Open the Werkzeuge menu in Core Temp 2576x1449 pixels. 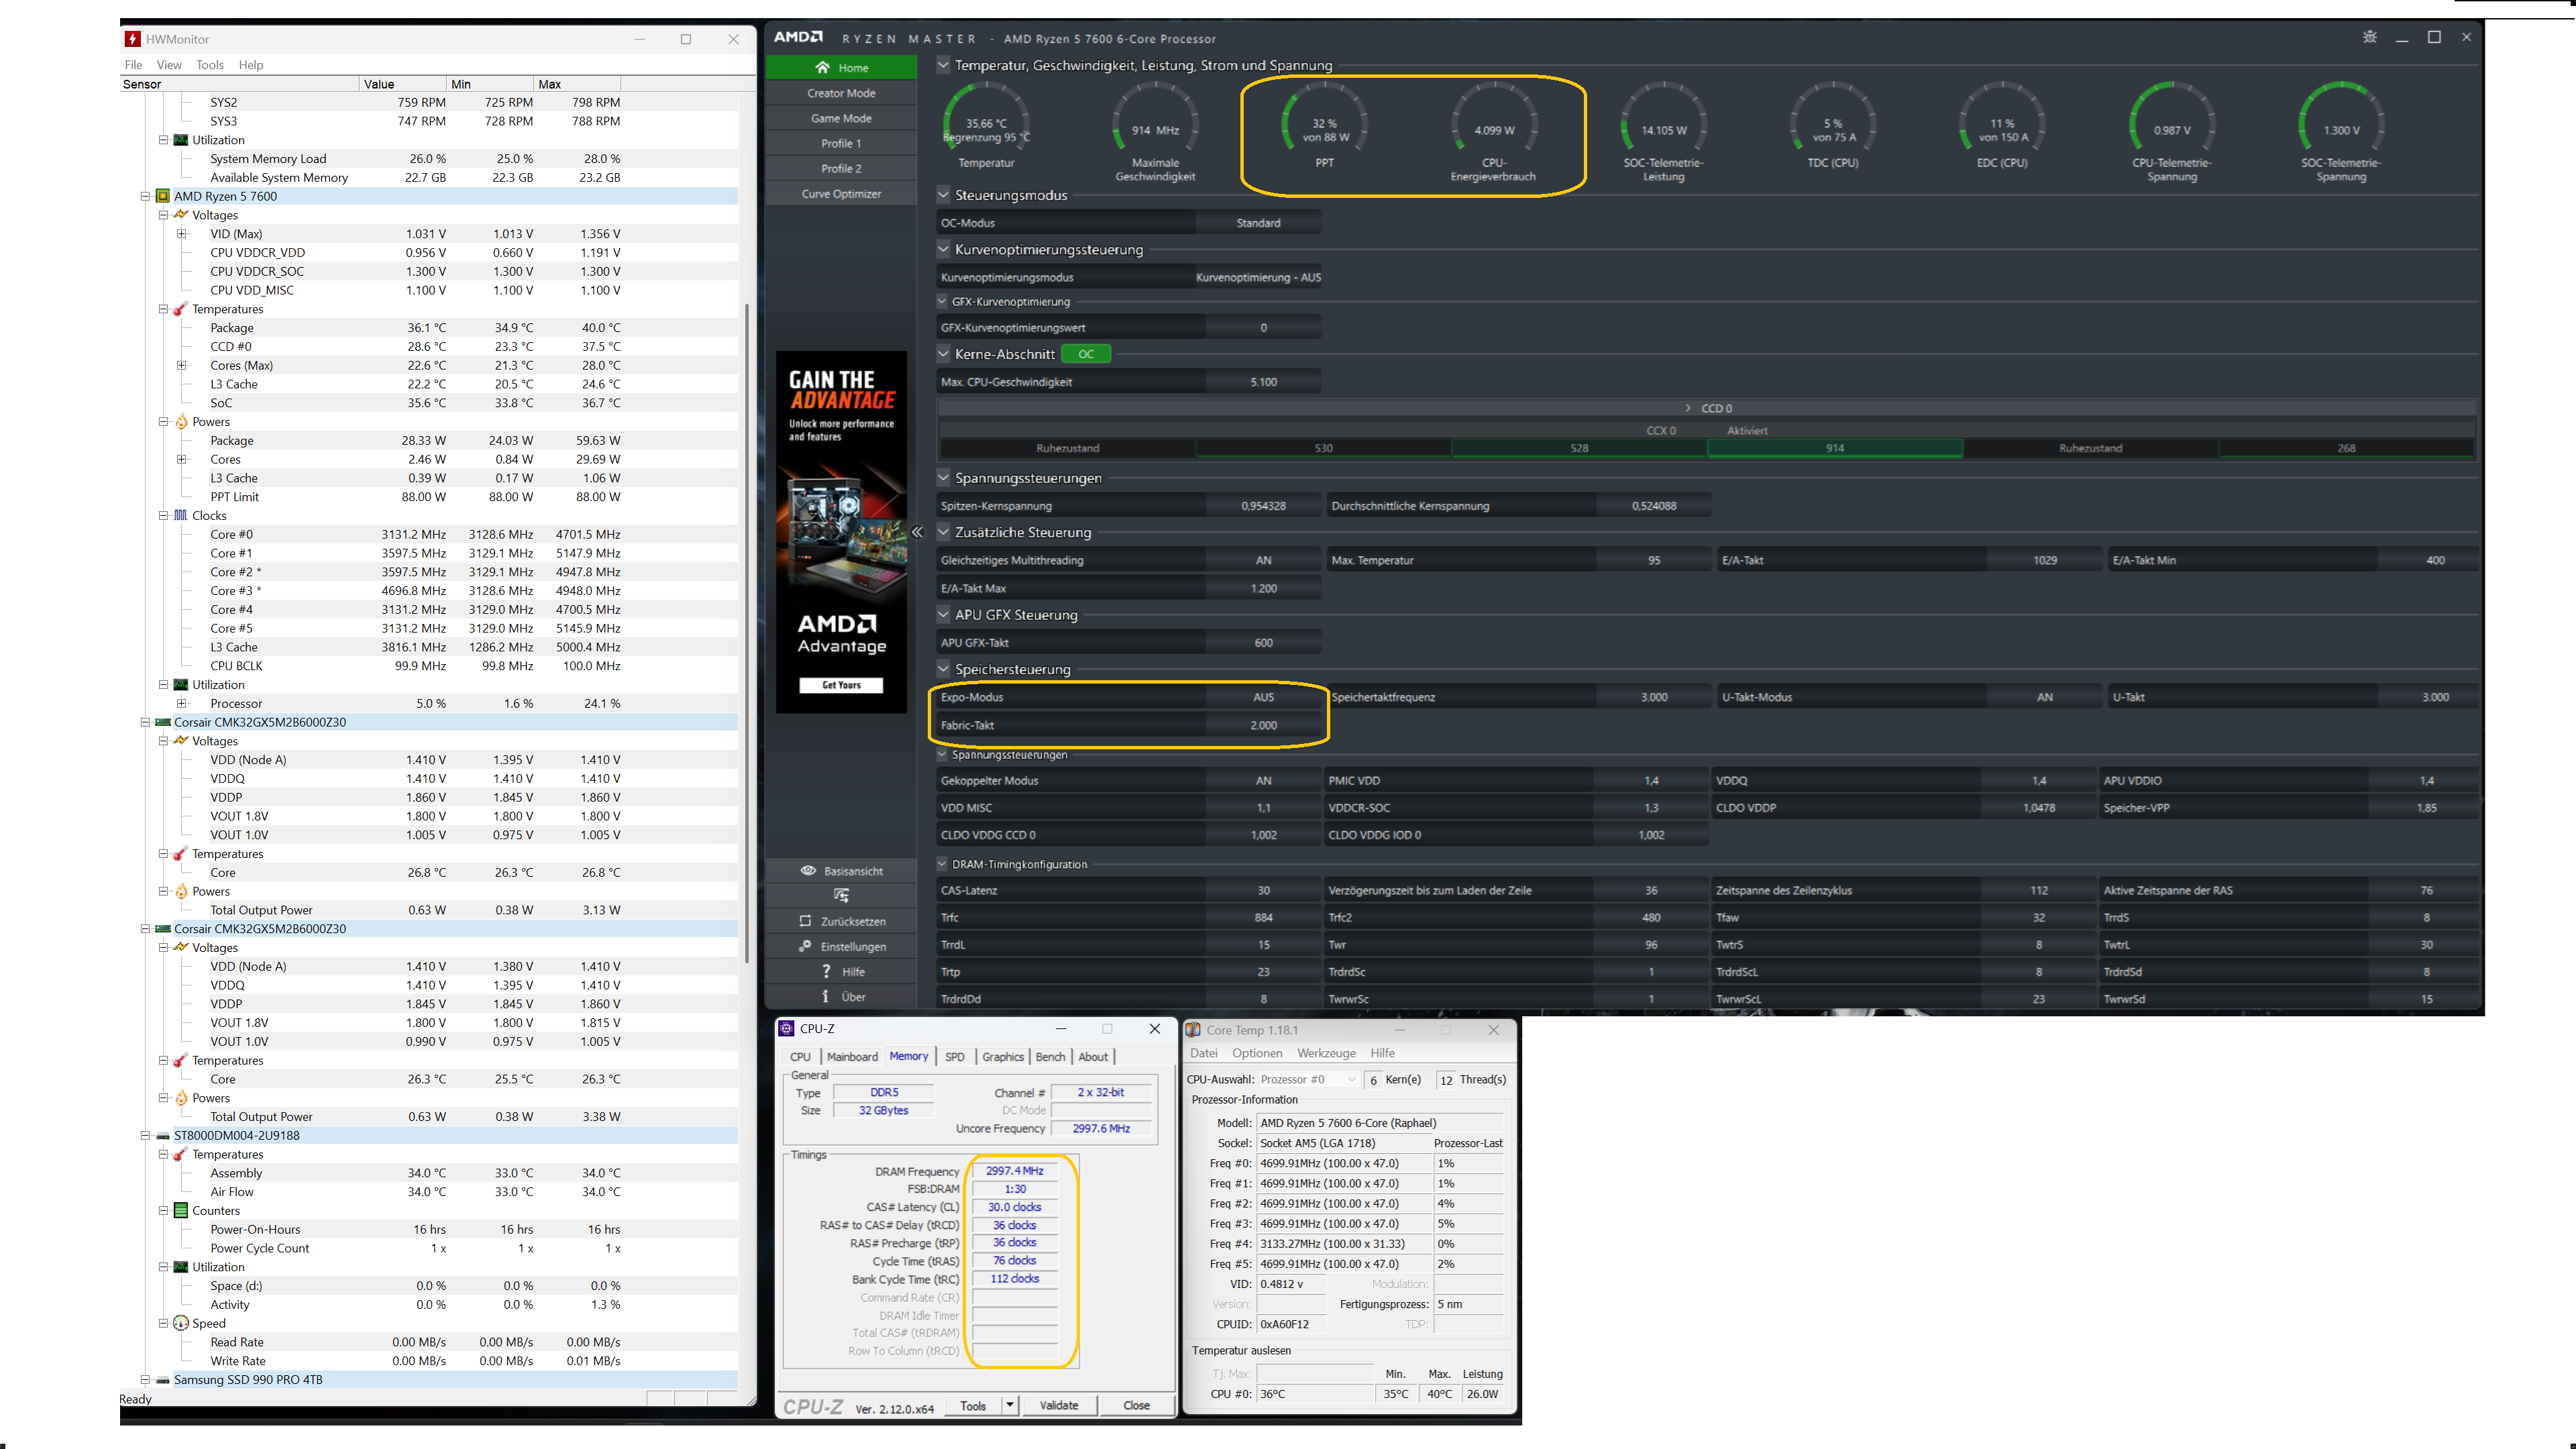(1326, 1053)
